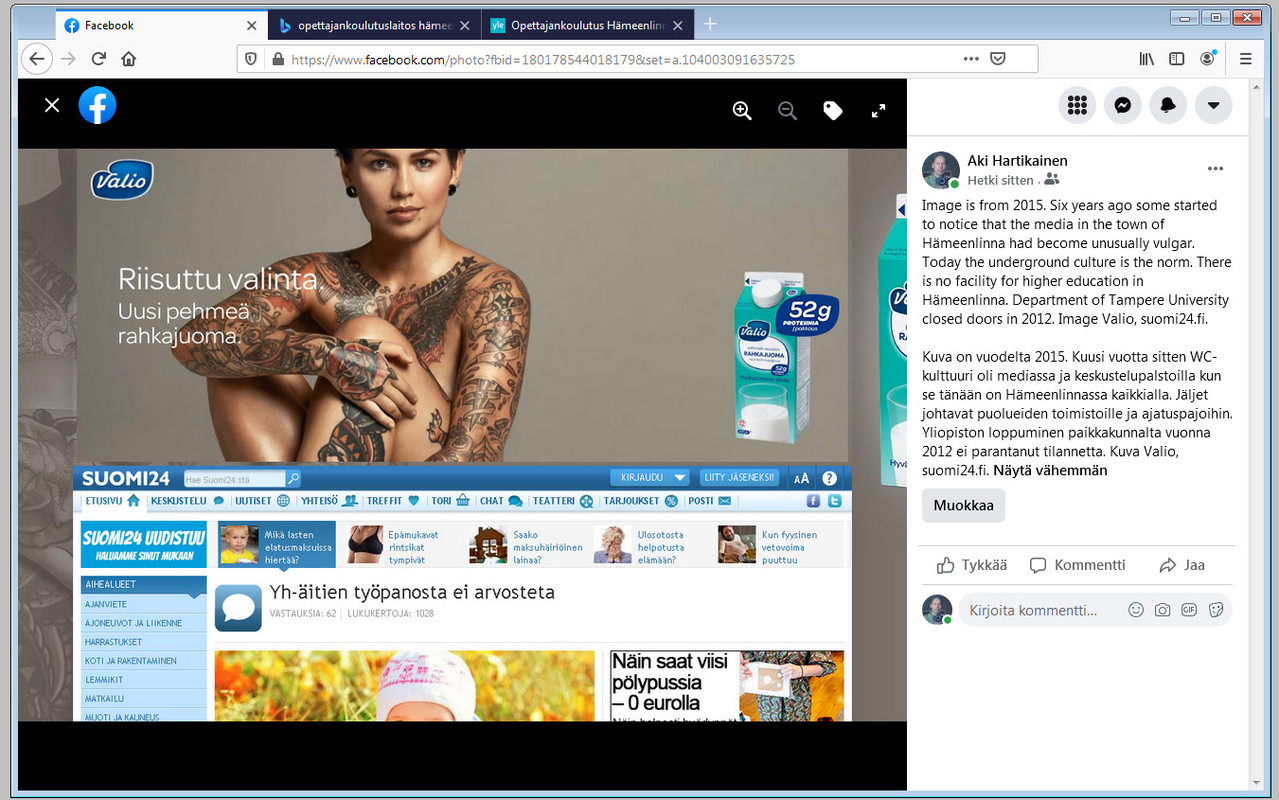Open post options three-dot menu
1279x800 pixels.
coord(1215,169)
